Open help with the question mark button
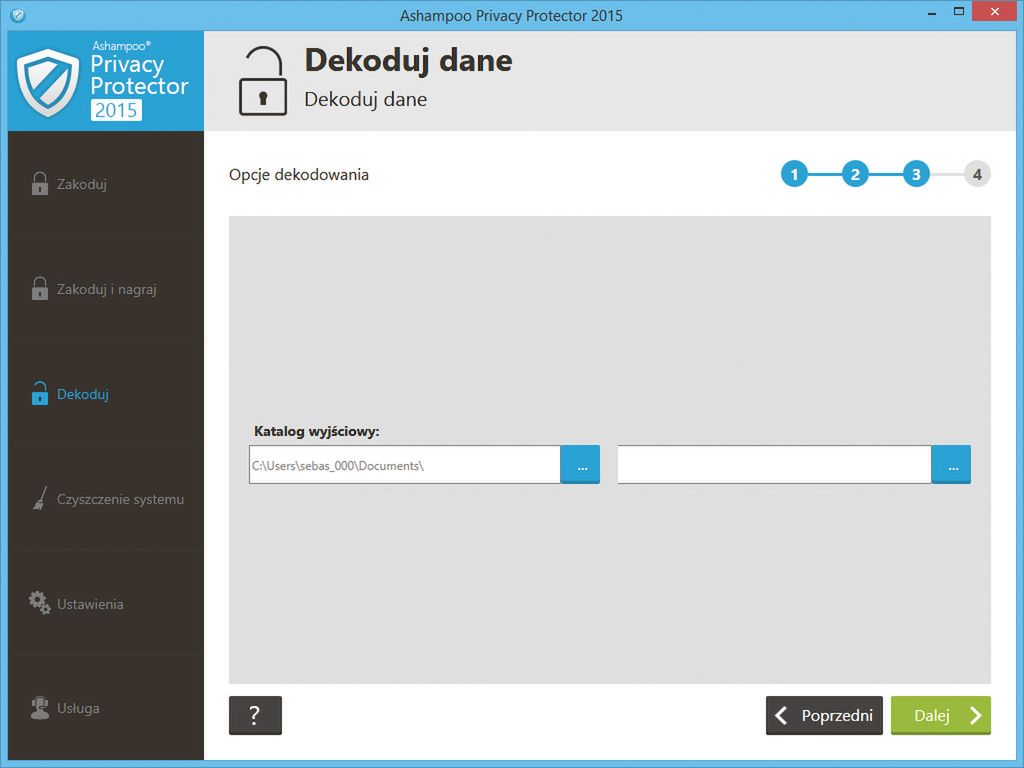The image size is (1024, 768). pos(255,715)
